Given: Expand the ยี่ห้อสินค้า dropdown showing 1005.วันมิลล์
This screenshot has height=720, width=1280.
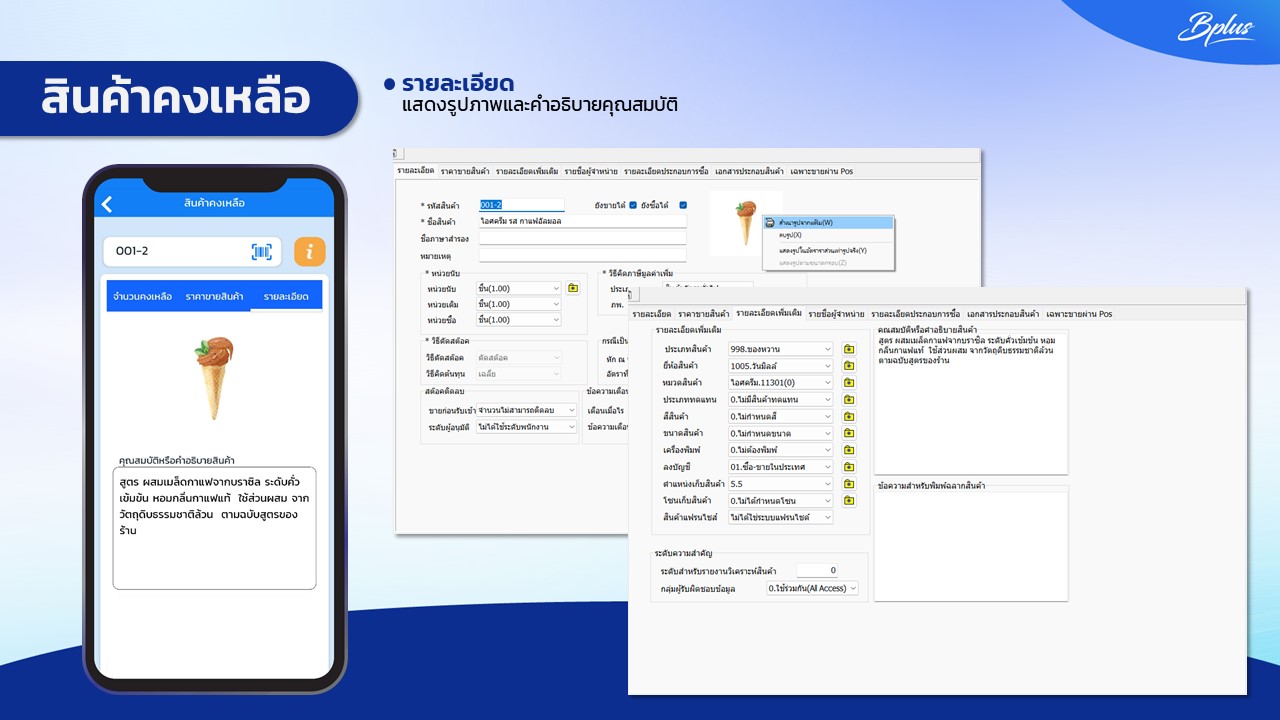Looking at the screenshot, I should 780,366.
